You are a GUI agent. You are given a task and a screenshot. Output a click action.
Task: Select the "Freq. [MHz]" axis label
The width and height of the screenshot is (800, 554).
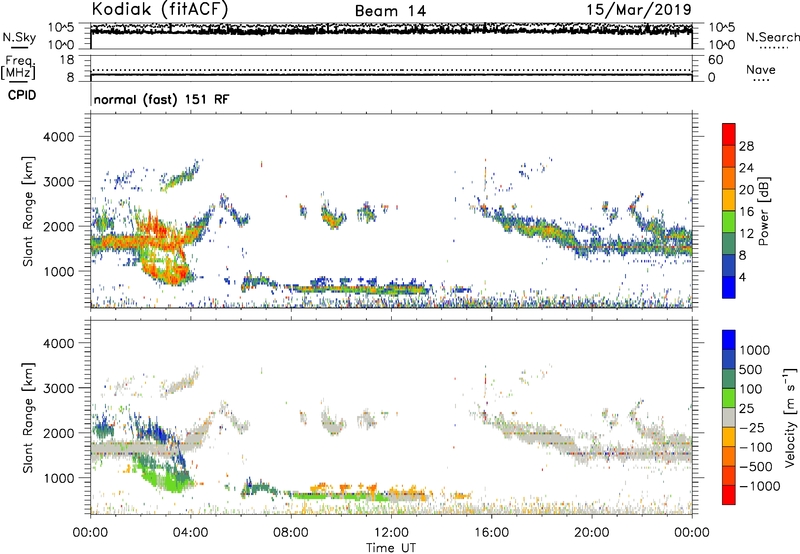[x=19, y=67]
